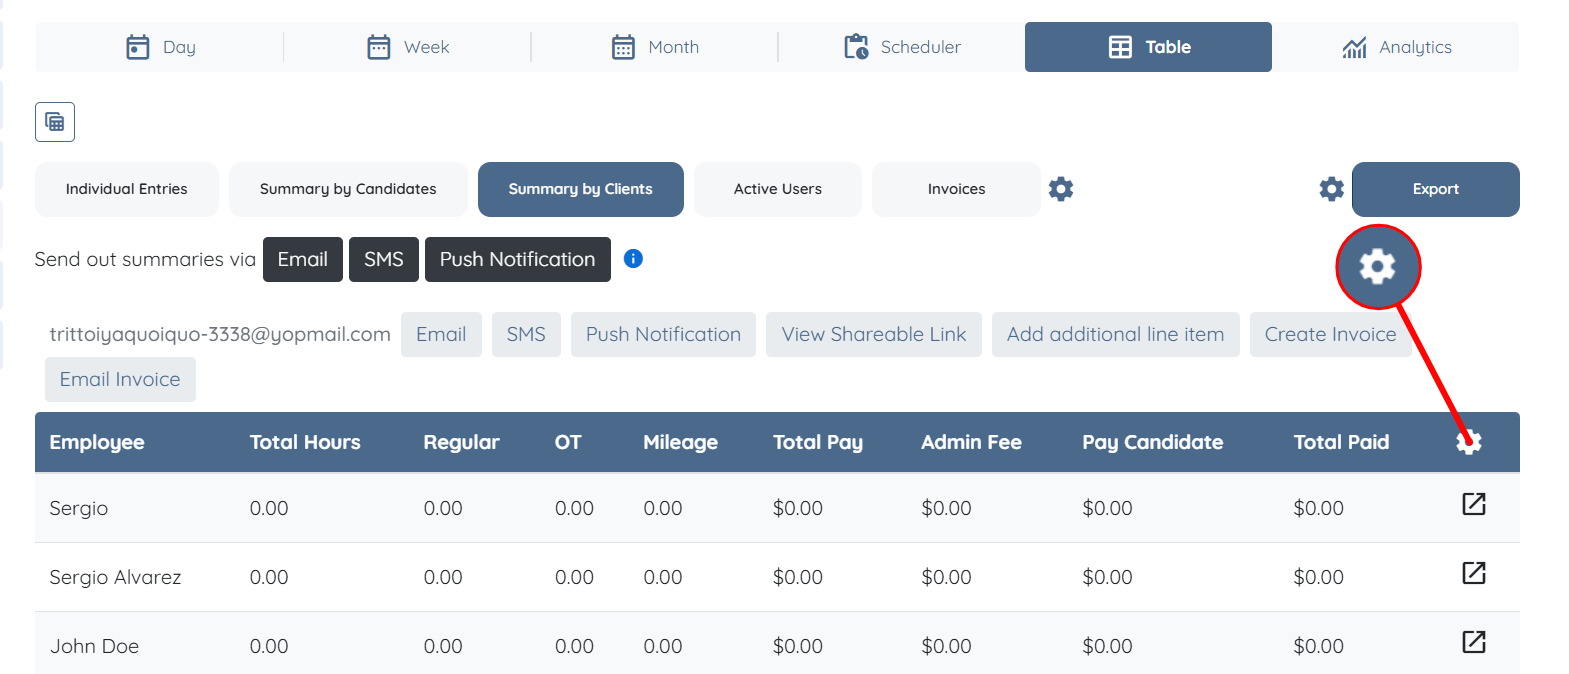Click Add additional line item
Screen dimensions: 1569x674
(x=1115, y=334)
